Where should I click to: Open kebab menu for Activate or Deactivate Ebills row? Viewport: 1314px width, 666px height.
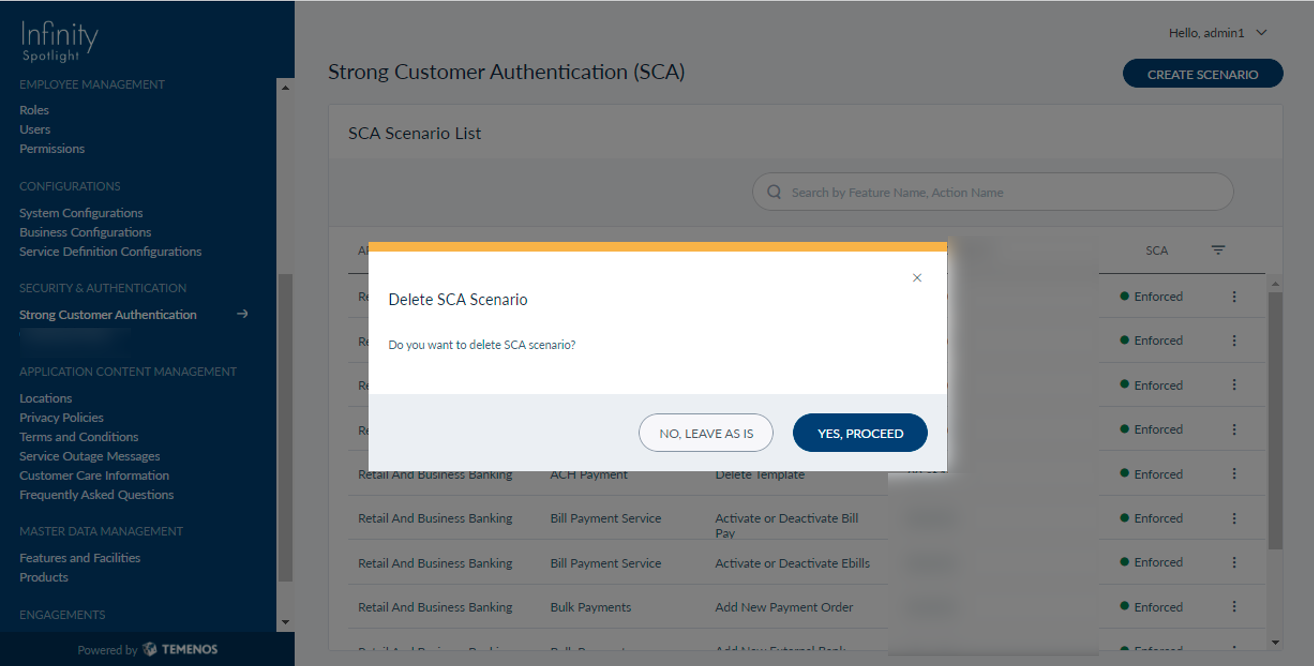[x=1234, y=563]
